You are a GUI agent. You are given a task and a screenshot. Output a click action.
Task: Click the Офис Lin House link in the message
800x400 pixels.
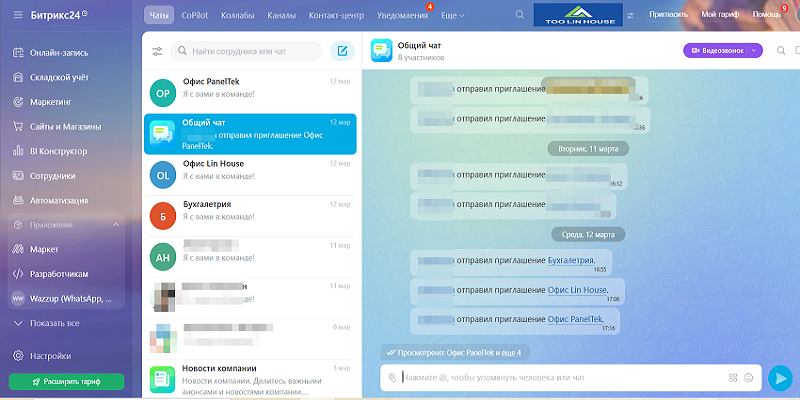pyautogui.click(x=578, y=290)
